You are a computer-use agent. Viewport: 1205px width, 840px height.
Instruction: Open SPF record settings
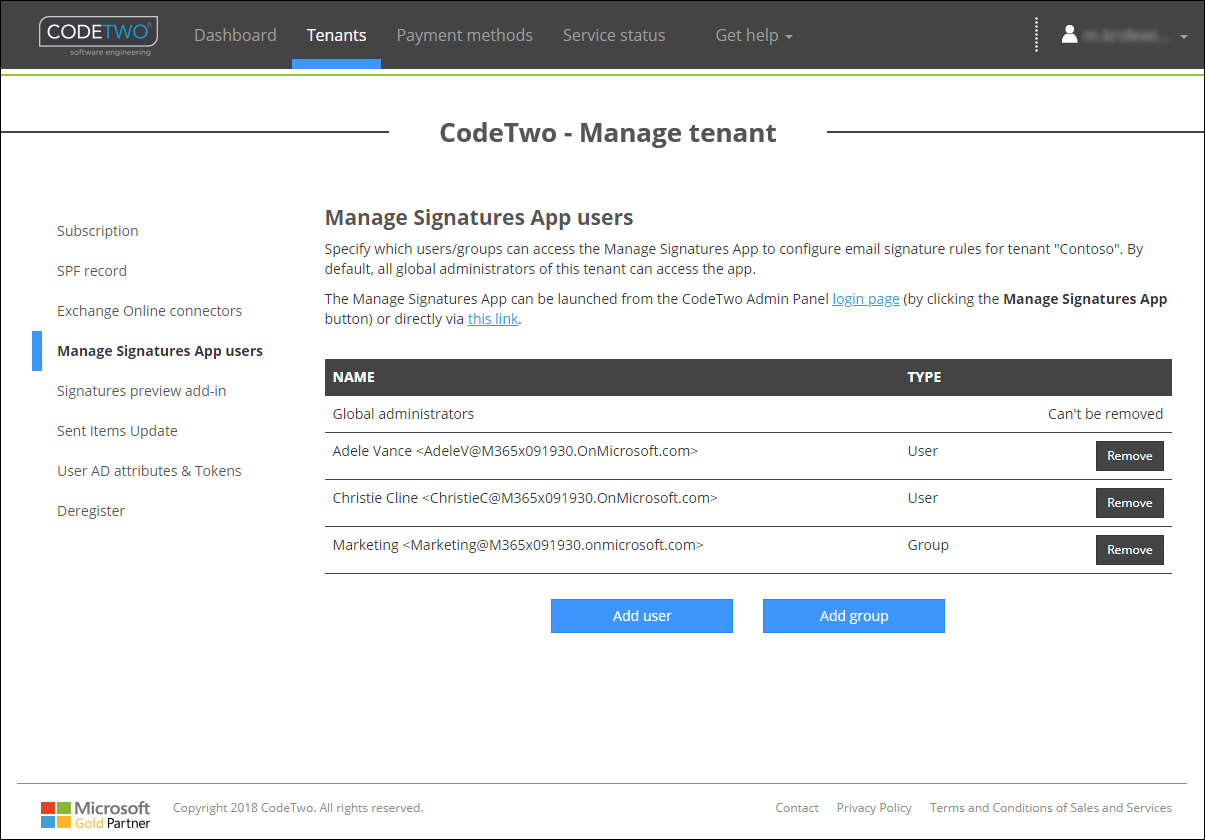92,271
